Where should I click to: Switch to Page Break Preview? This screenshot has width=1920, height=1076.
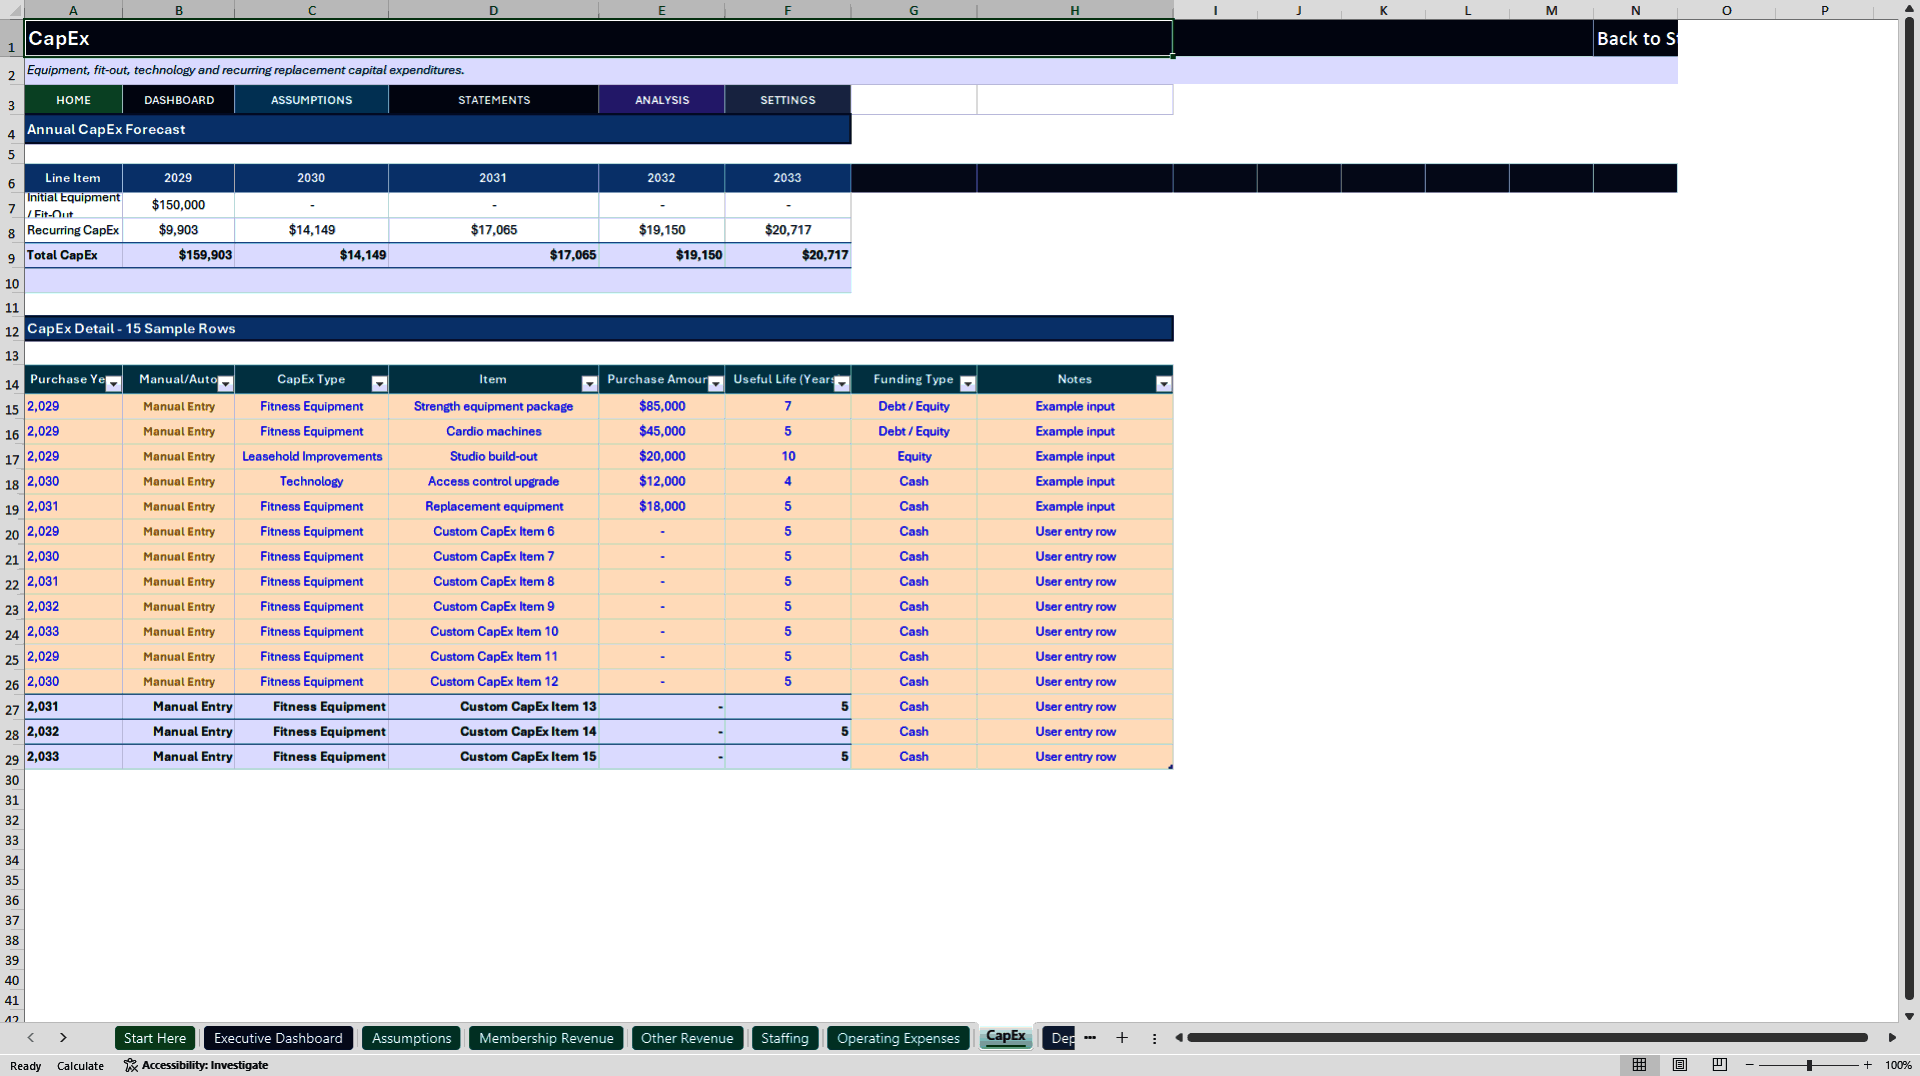pos(1720,1065)
